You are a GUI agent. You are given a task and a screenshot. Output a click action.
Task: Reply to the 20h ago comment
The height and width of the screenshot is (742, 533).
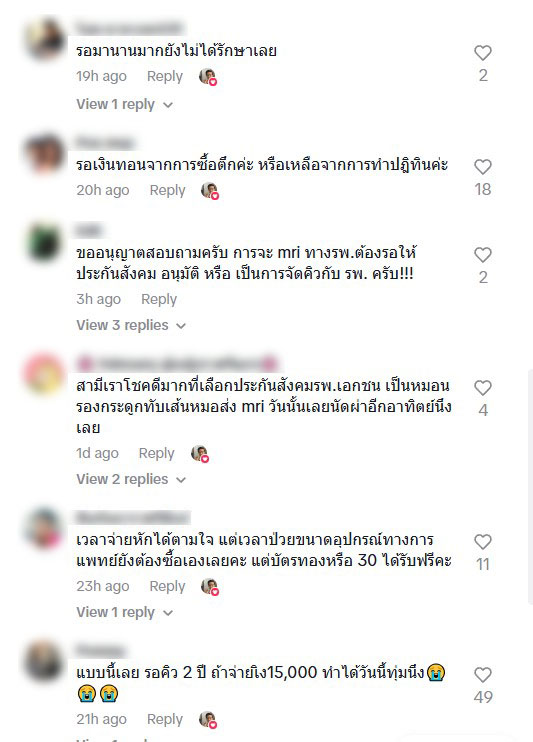(x=168, y=190)
